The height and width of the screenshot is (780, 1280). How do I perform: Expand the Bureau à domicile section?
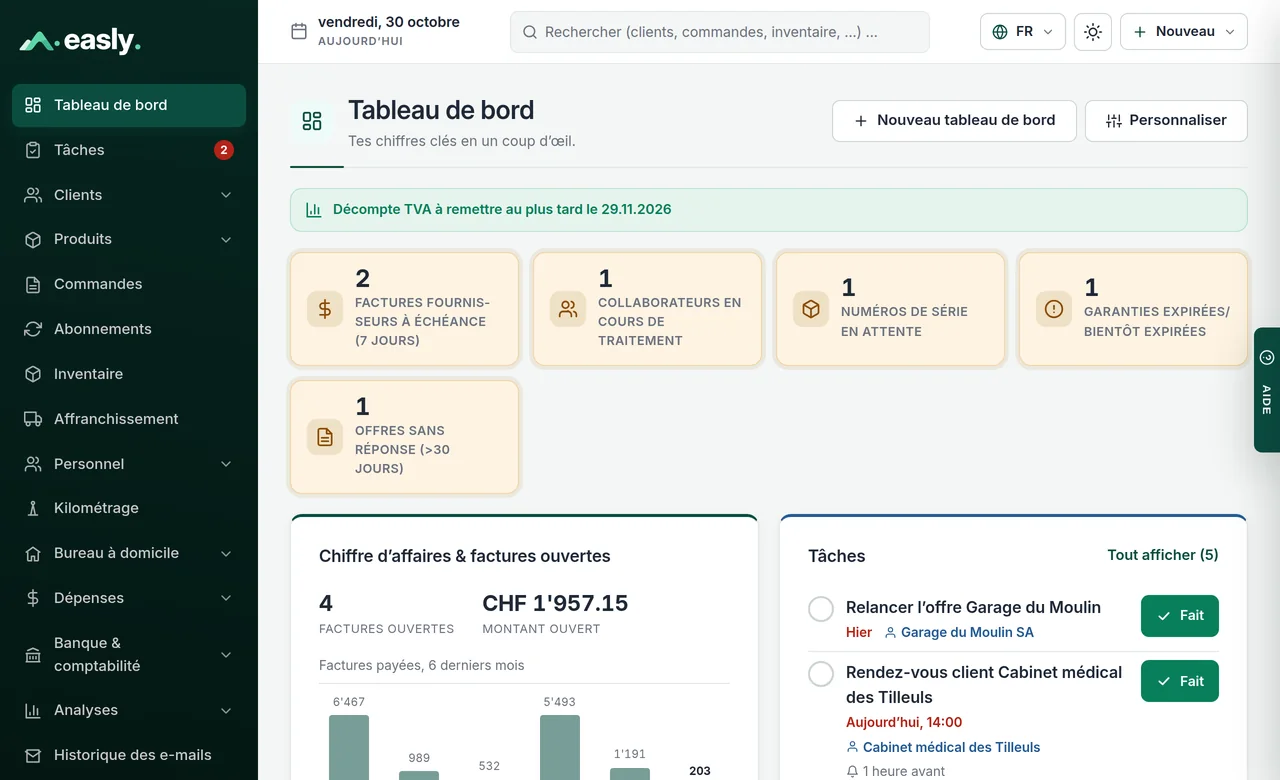click(x=226, y=553)
